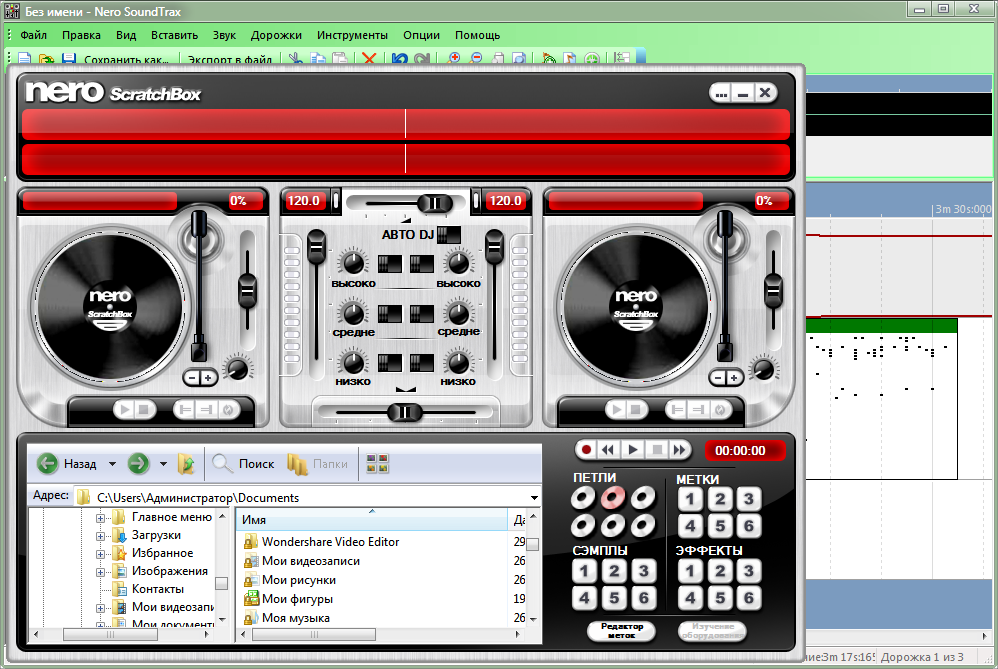The width and height of the screenshot is (998, 669).
Task: Click the blue floppy save icon
Action: (69, 59)
